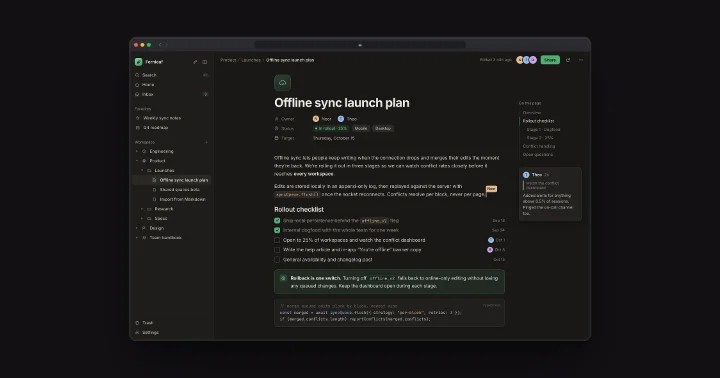This screenshot has height=378, width=720.
Task: Click the Launches breadcrumb link
Action: [251, 60]
